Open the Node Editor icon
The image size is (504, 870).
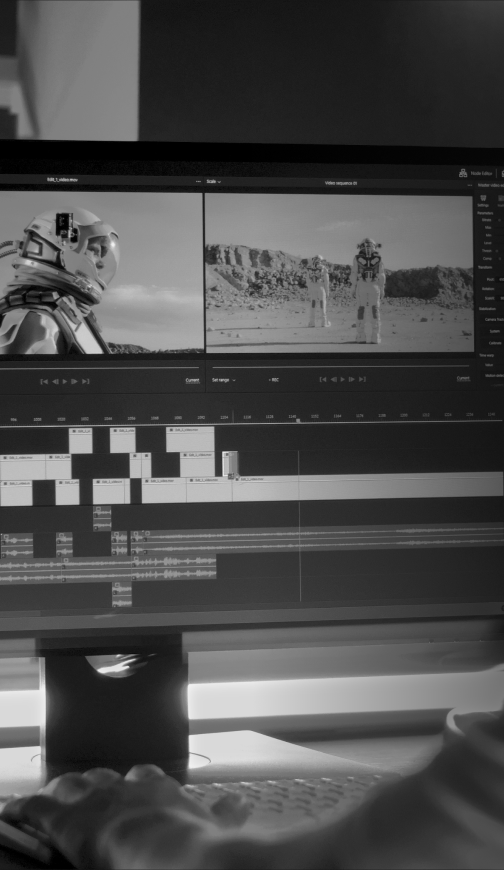pos(463,173)
